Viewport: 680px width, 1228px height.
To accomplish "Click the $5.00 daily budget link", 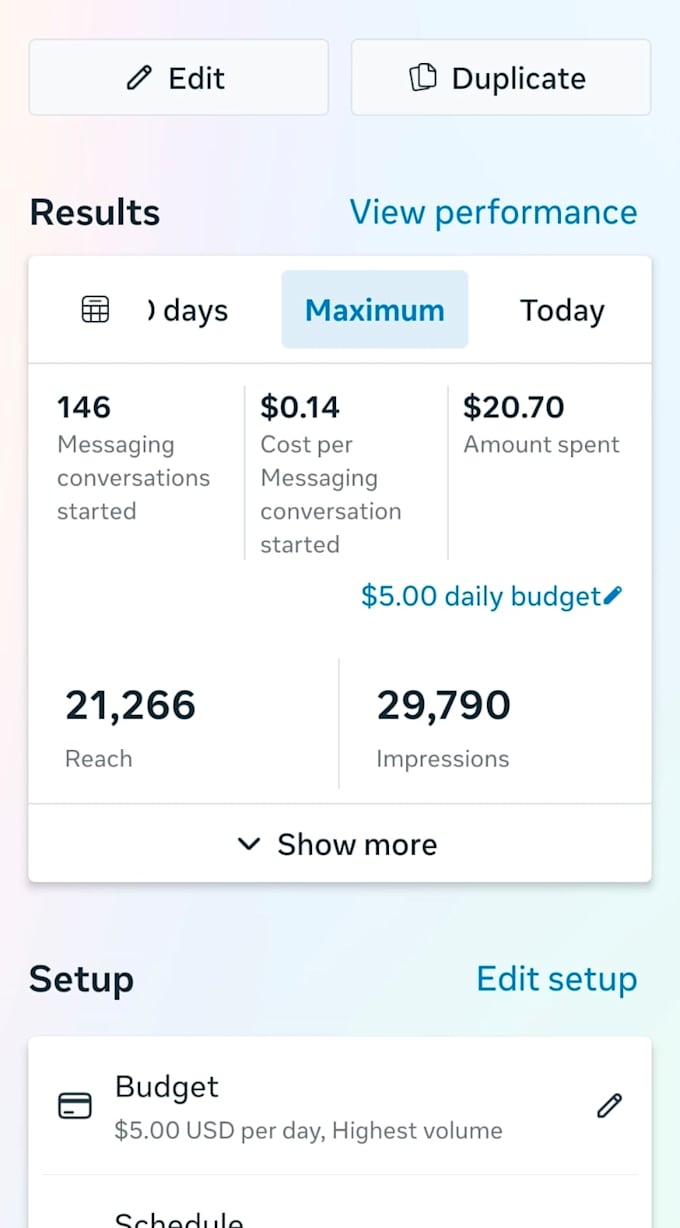I will [x=481, y=596].
